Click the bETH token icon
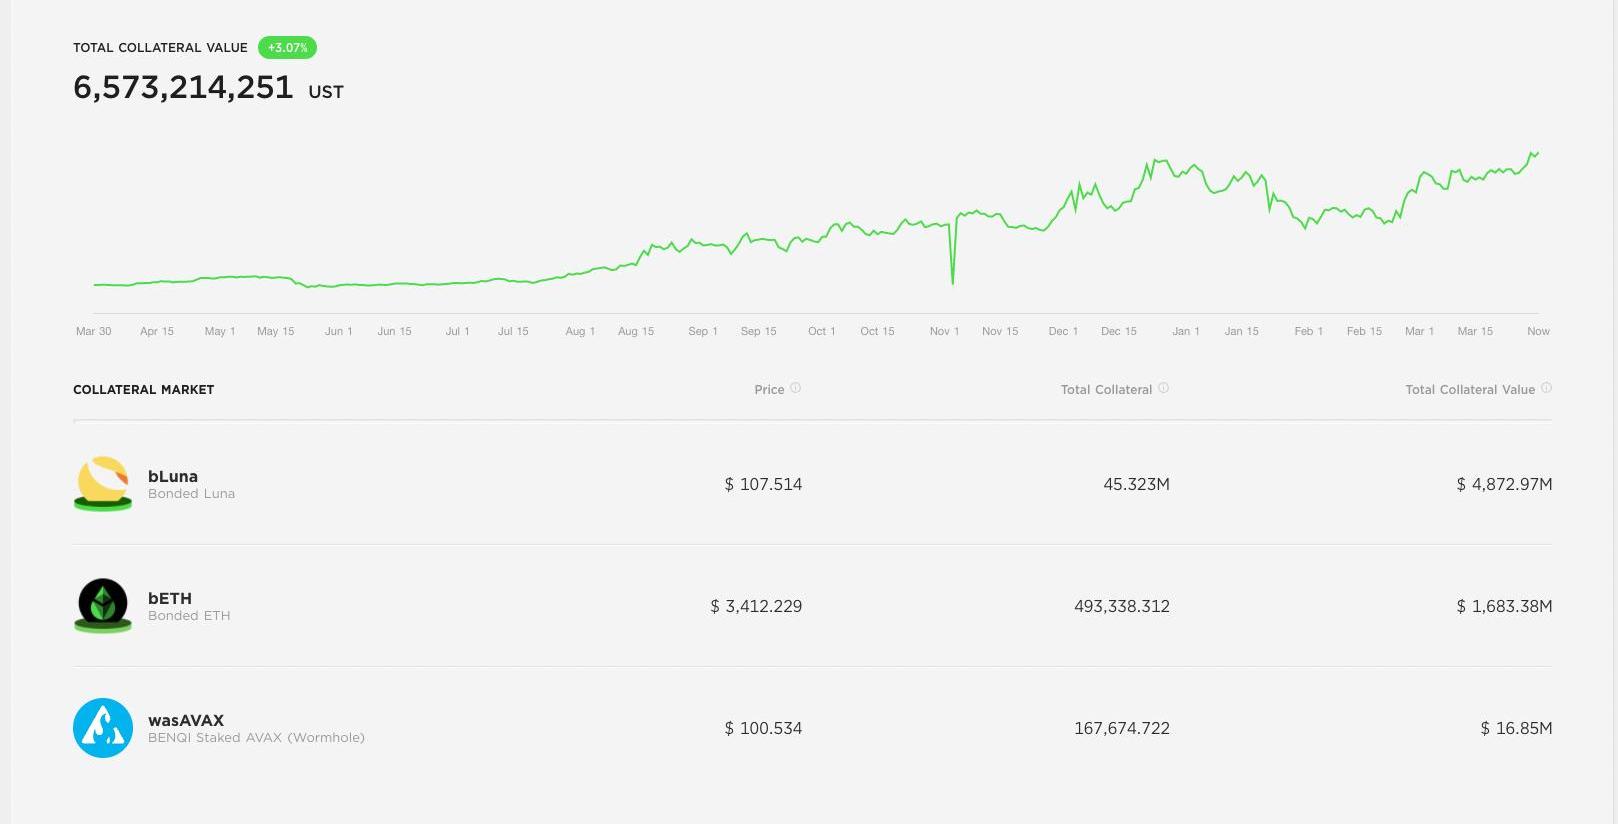The image size is (1618, 824). 103,605
